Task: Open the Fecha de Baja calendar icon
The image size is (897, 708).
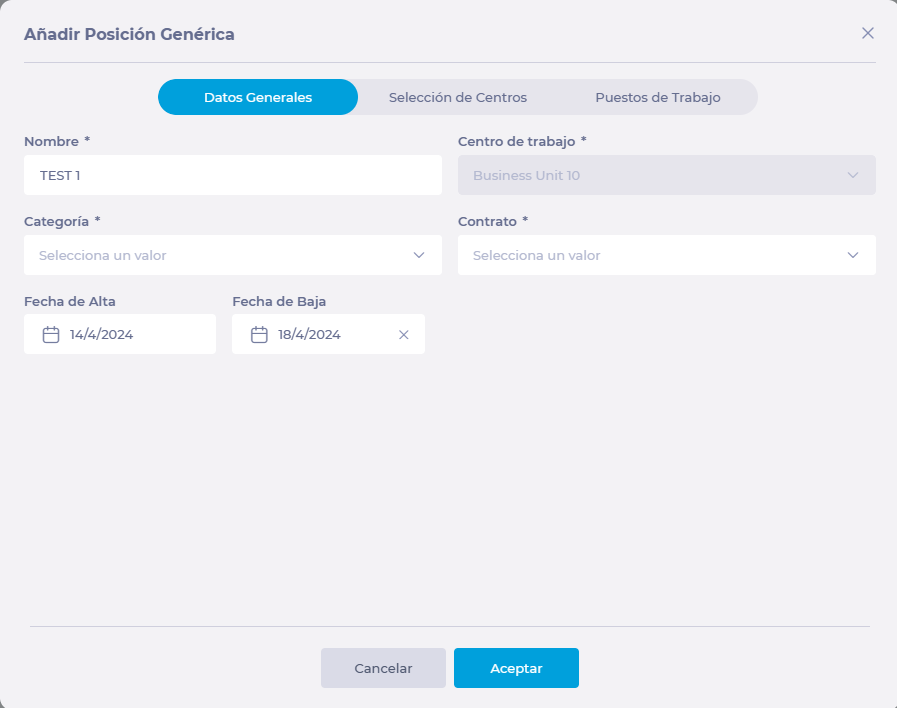Action: (259, 335)
